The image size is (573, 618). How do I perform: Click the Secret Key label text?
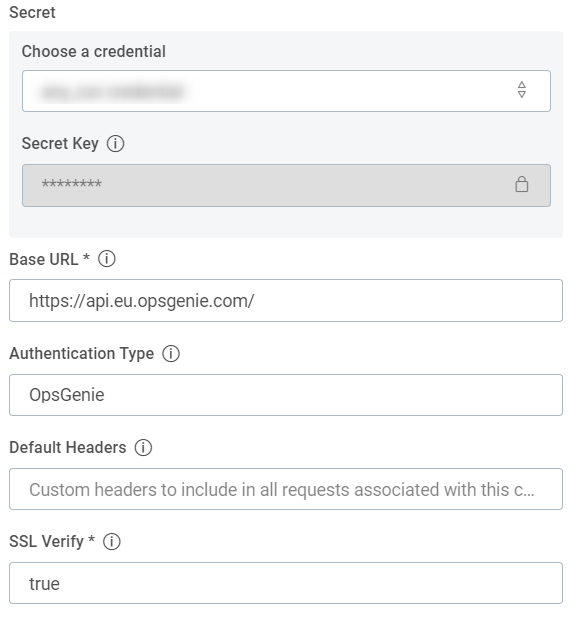60,143
